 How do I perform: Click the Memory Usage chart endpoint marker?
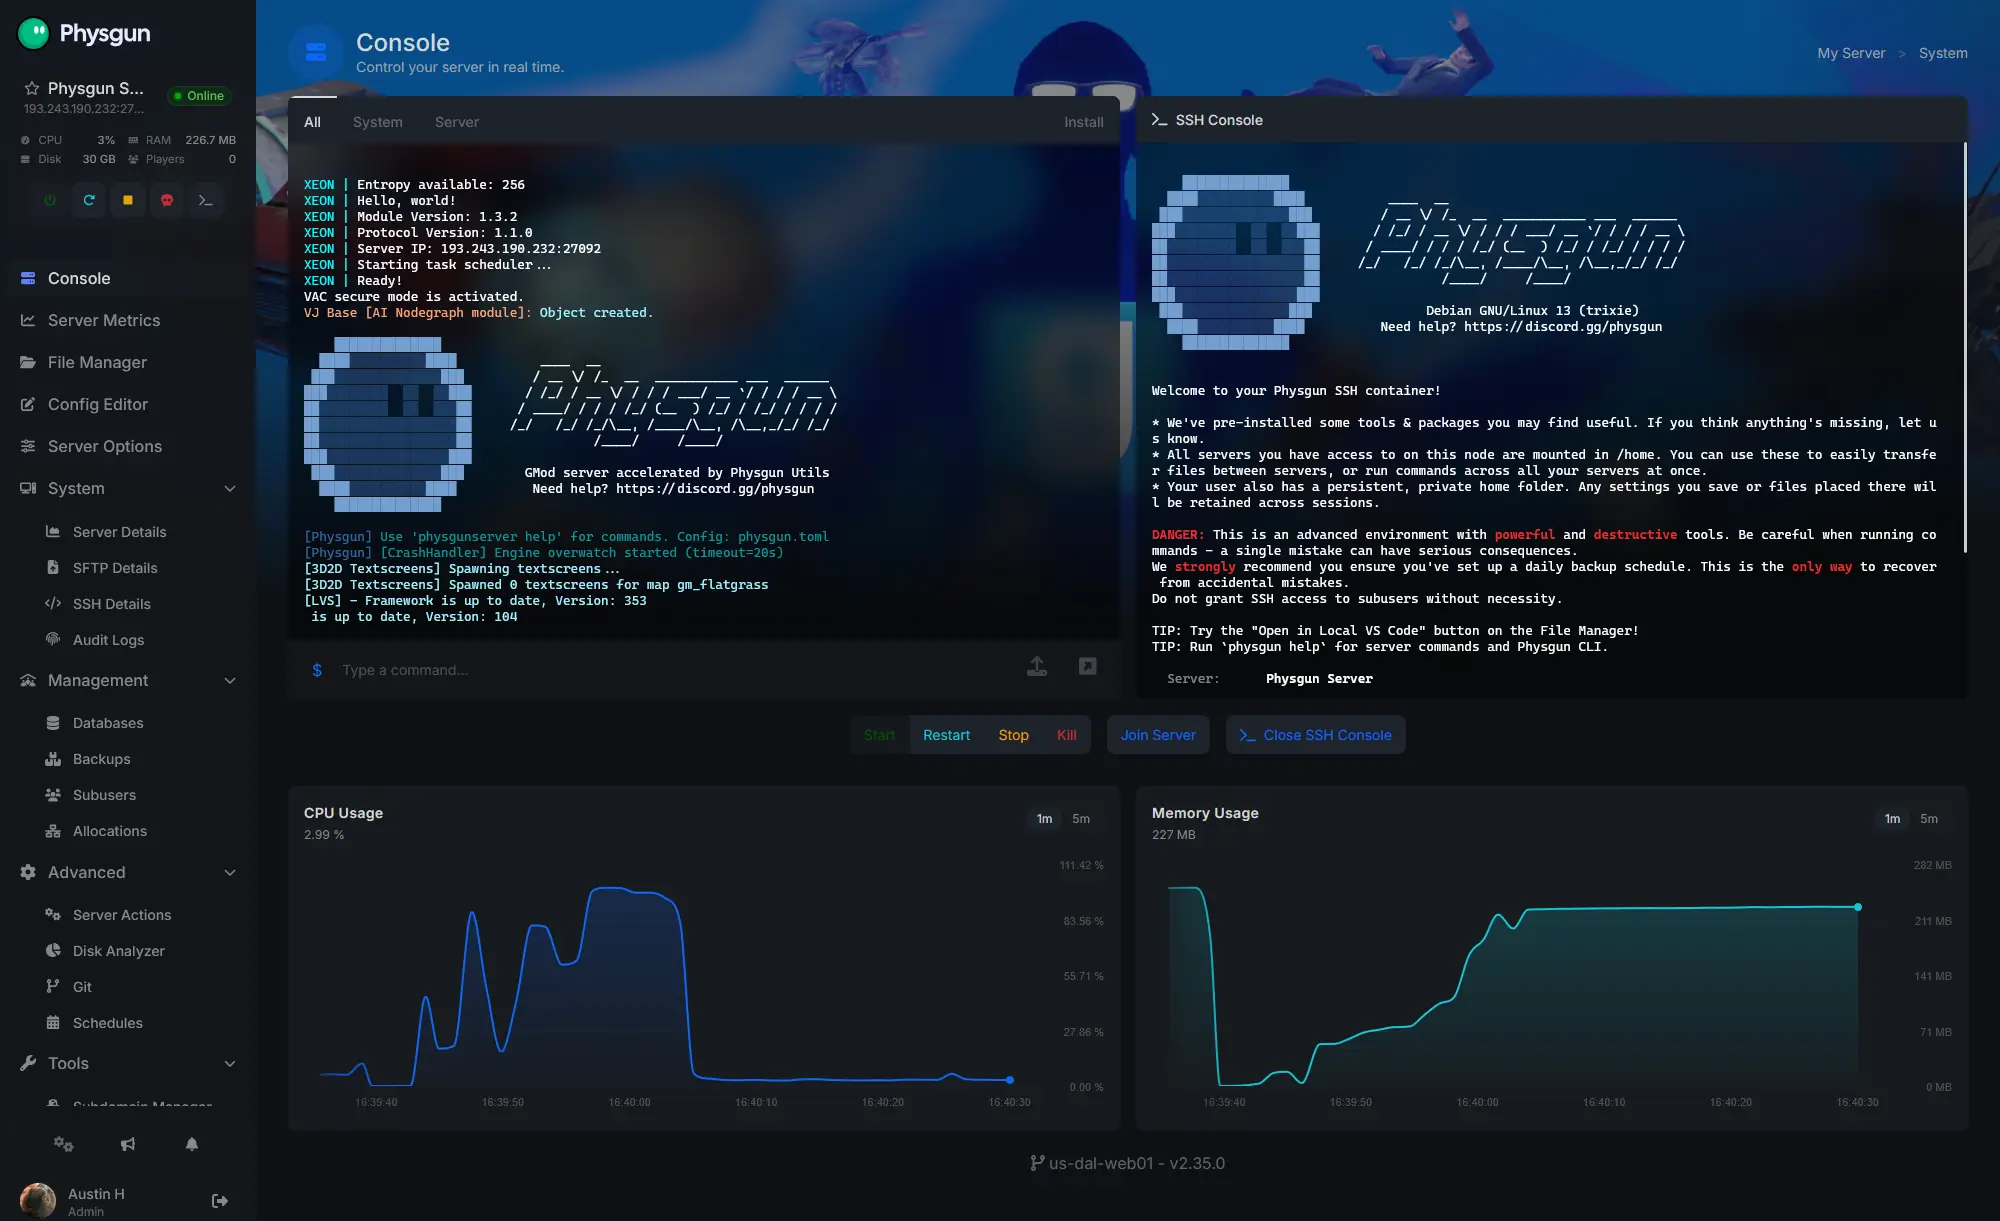click(x=1858, y=907)
